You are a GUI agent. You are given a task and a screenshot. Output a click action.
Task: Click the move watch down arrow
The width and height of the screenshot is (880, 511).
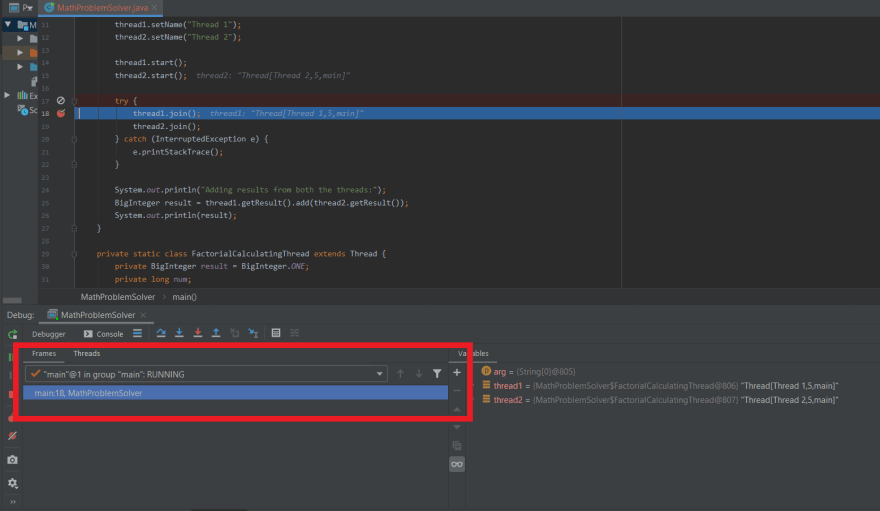coord(457,427)
